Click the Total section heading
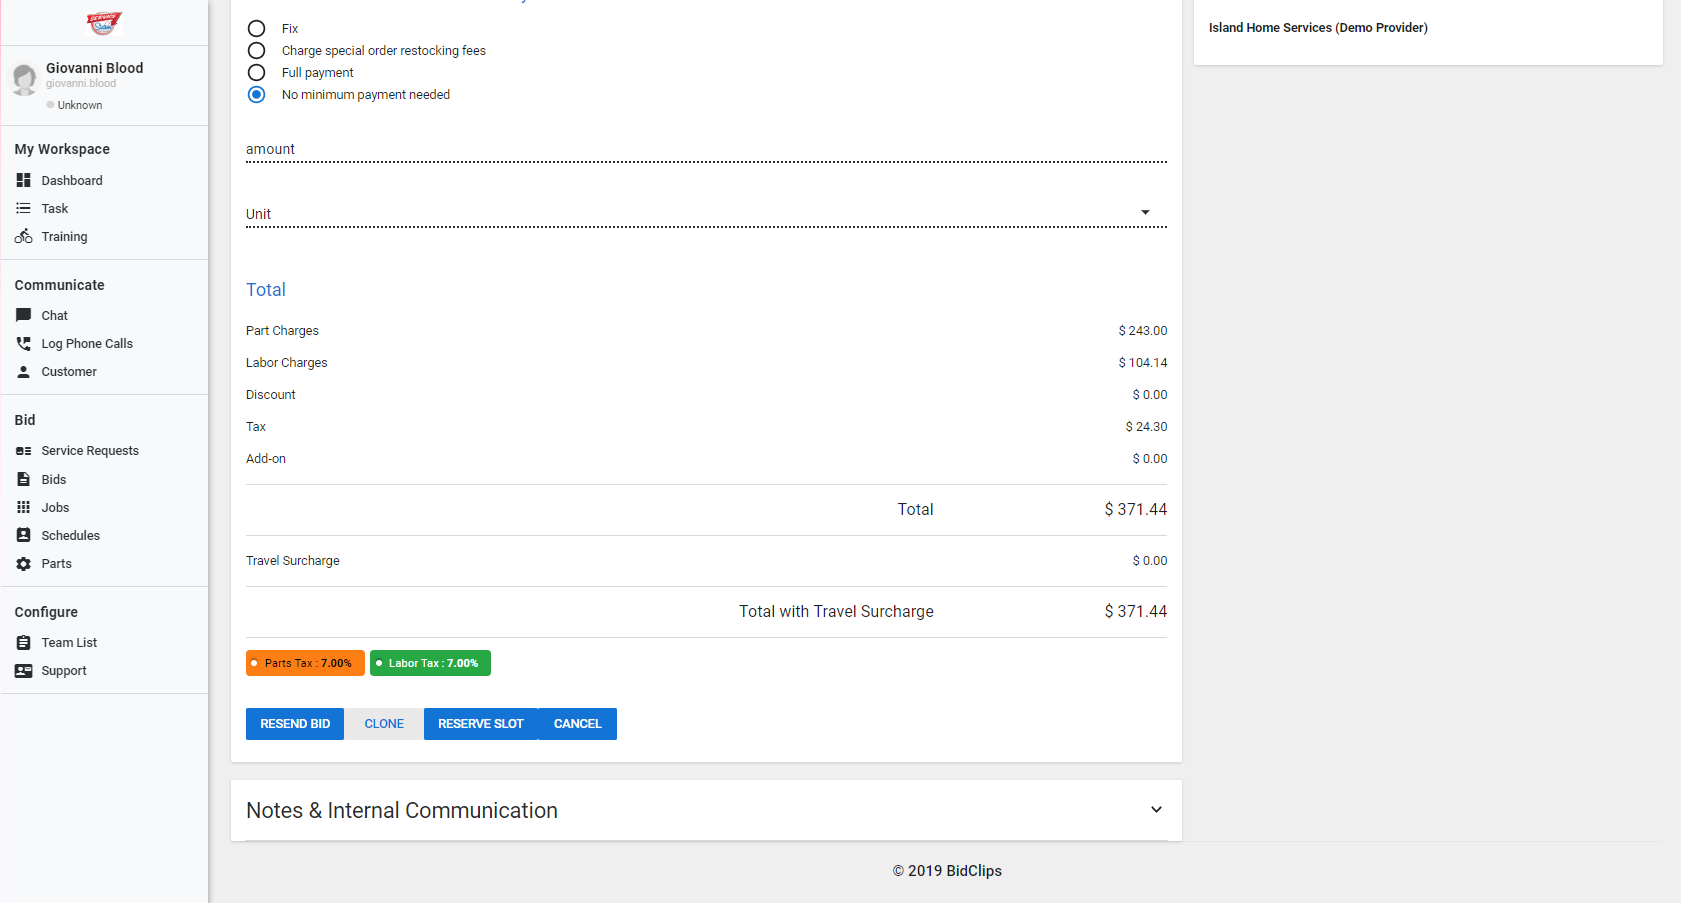1681x903 pixels. point(266,290)
